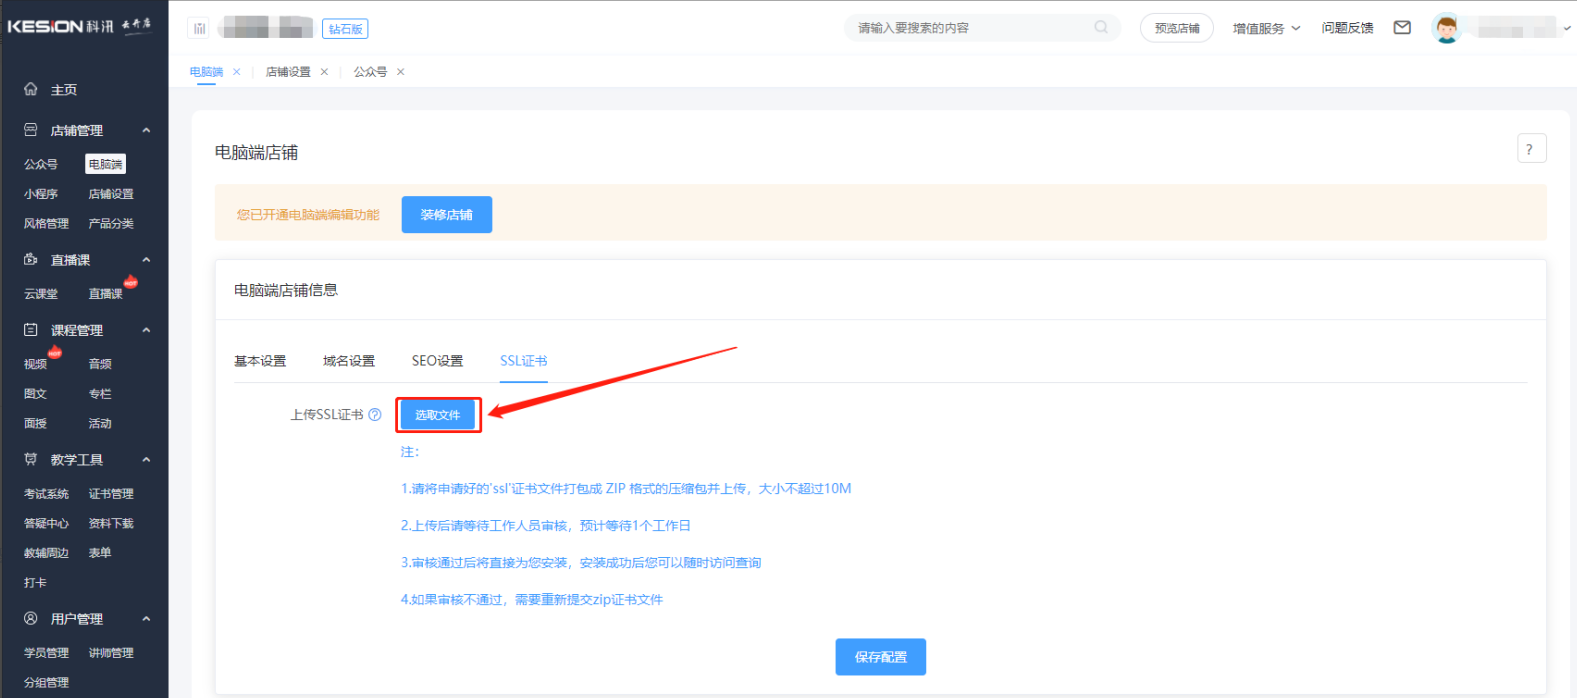The width and height of the screenshot is (1577, 698).
Task: Click the 装修店铺 button
Action: (446, 215)
